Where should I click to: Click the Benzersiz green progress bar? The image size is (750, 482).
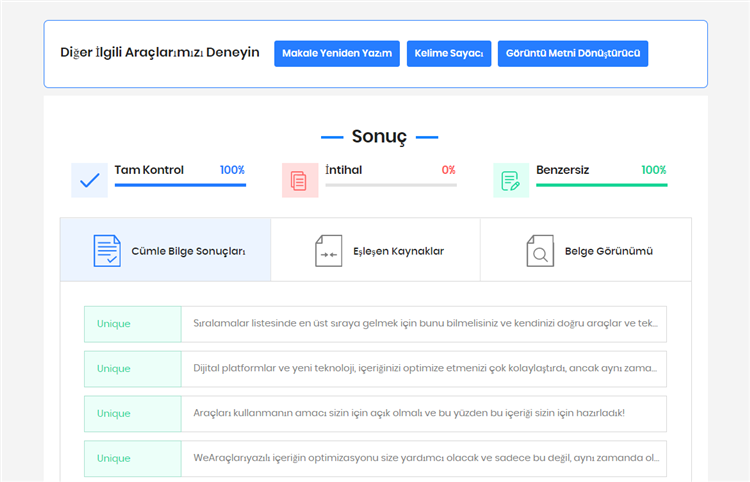[x=602, y=185]
